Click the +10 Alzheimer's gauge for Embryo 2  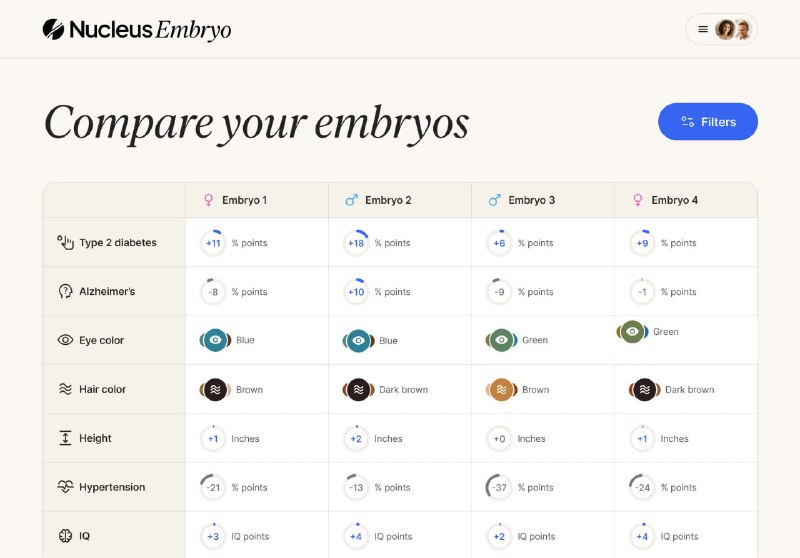[356, 292]
